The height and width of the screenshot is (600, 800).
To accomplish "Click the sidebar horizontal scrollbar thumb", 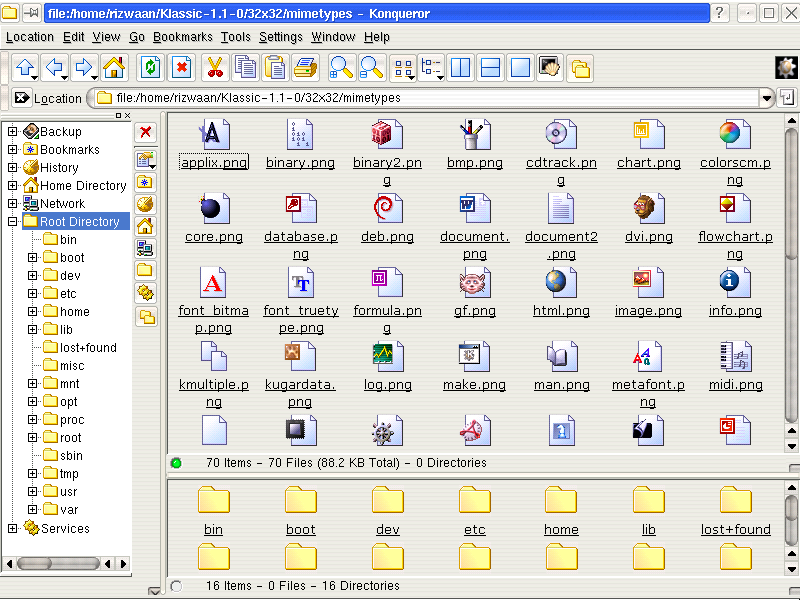I will (x=58, y=563).
